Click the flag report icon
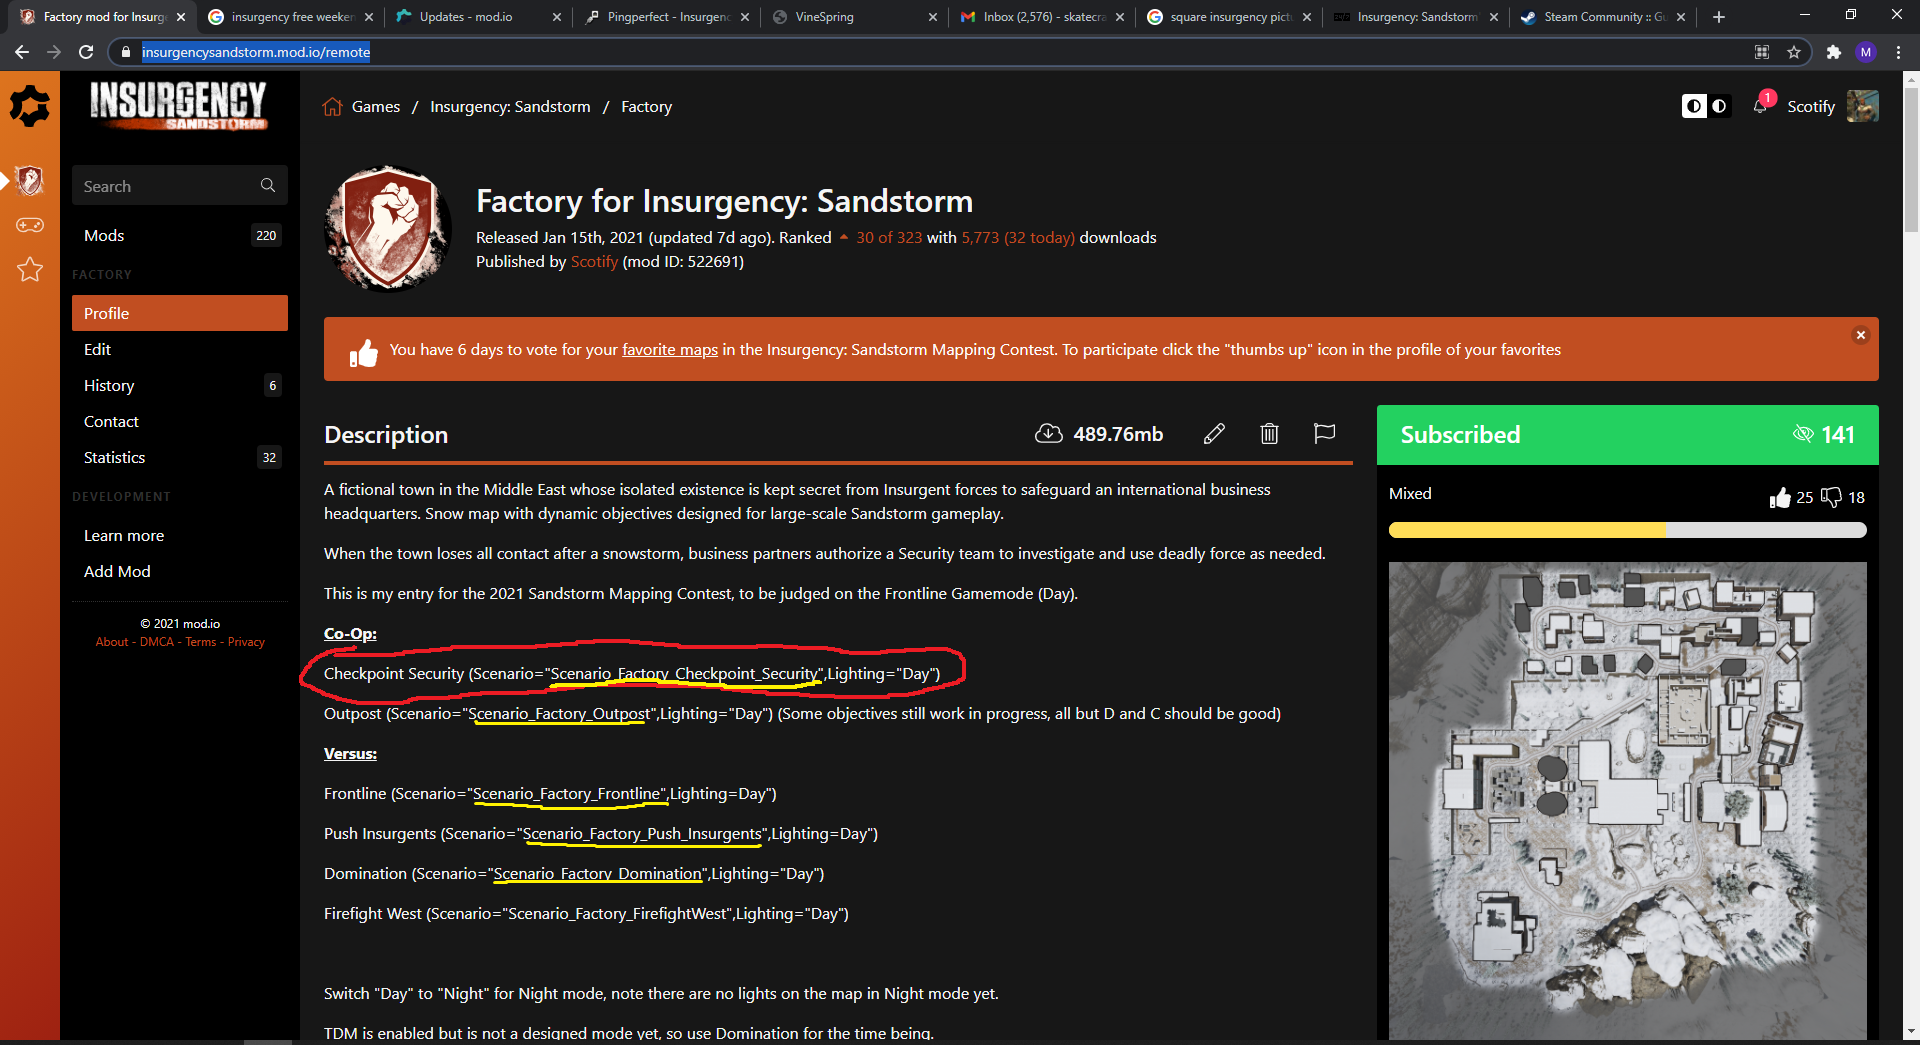The image size is (1920, 1045). (x=1324, y=434)
